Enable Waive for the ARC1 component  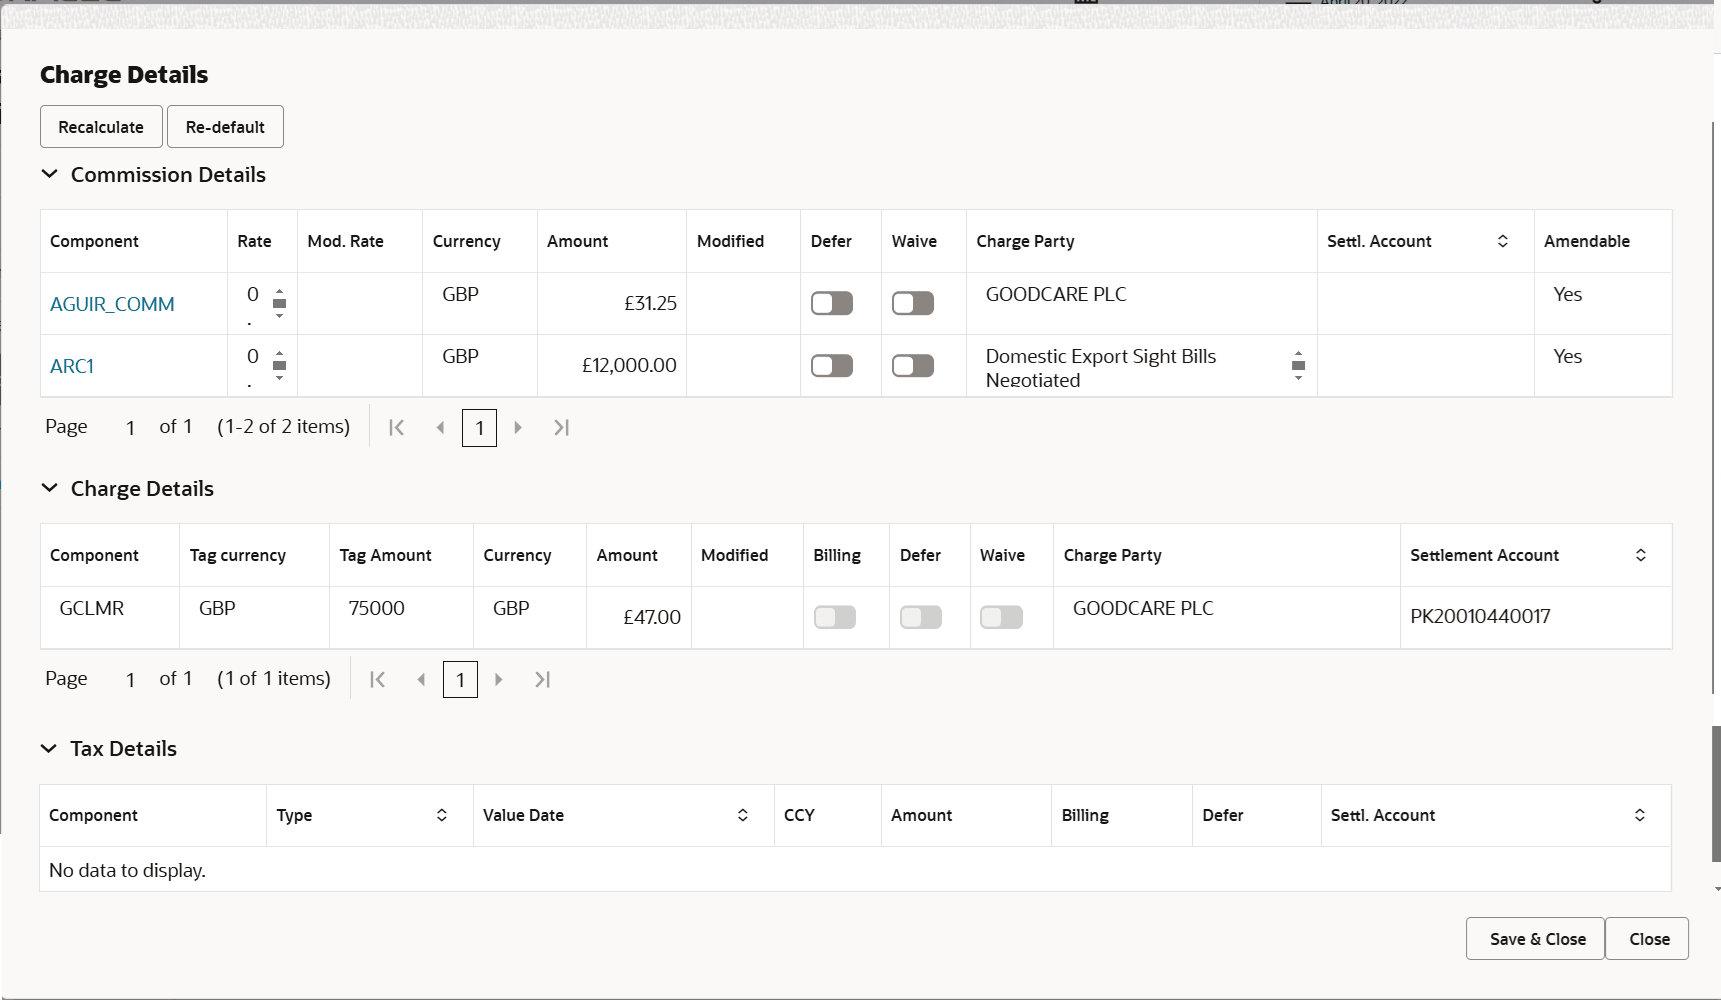tap(912, 365)
